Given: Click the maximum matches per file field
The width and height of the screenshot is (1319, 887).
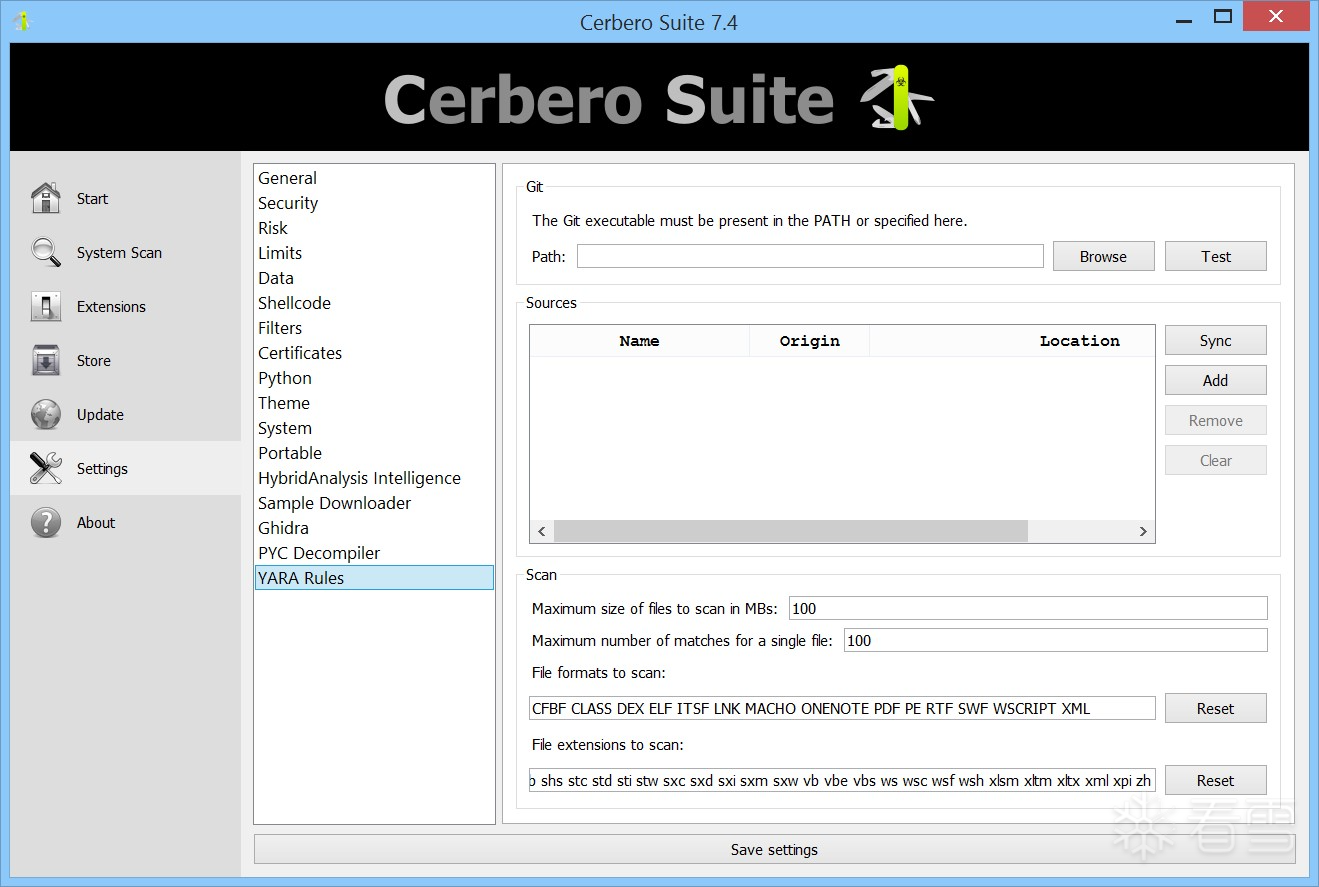Looking at the screenshot, I should [x=1056, y=640].
